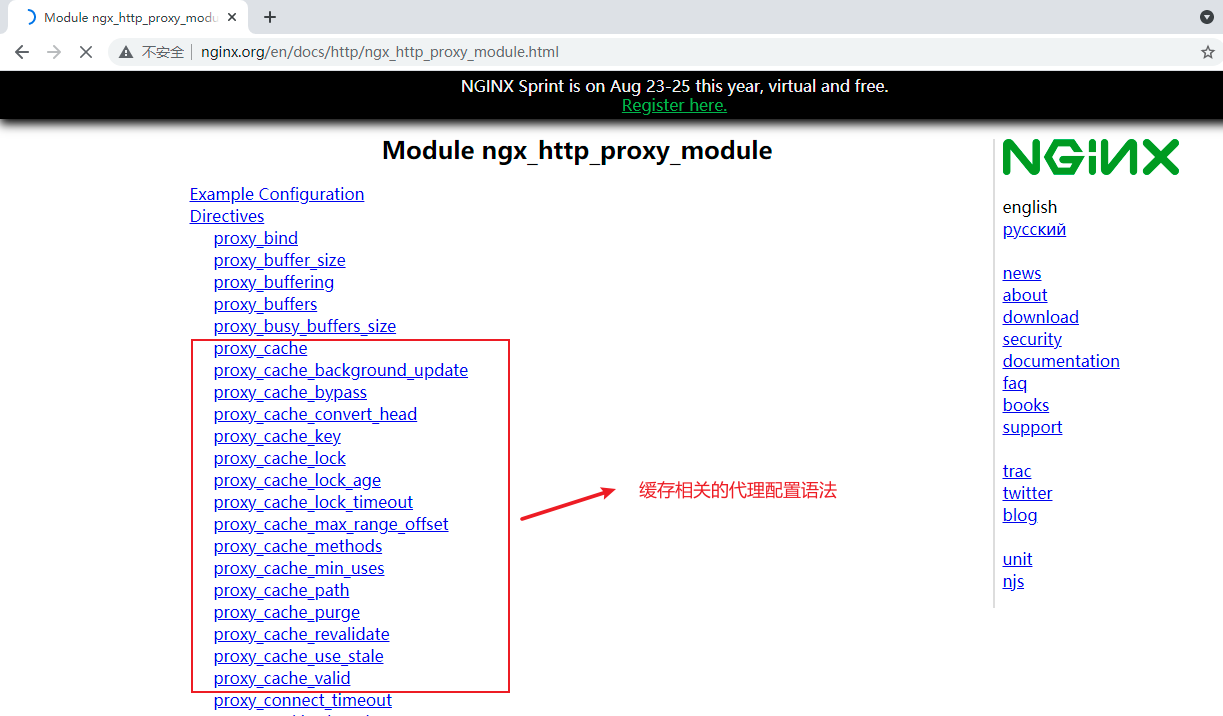1223x716 pixels.
Task: Stop loading the page with the X icon
Action: (86, 52)
